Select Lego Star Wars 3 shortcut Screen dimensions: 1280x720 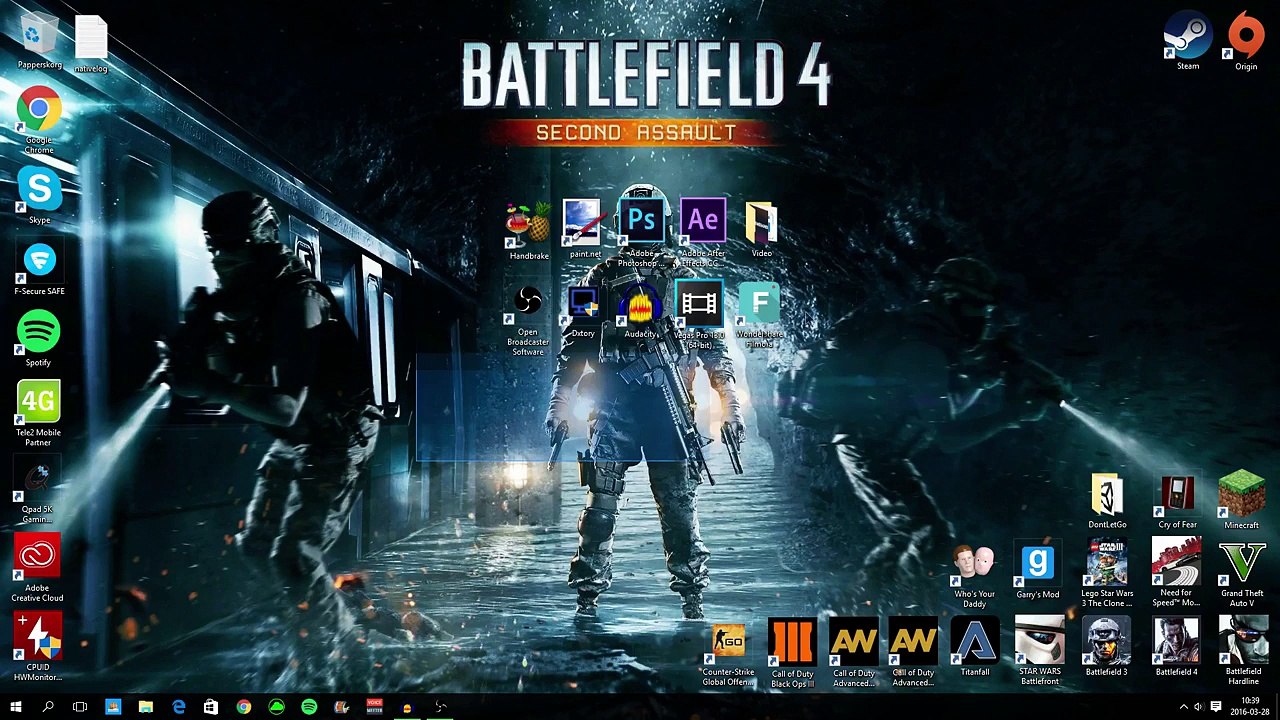(1107, 574)
